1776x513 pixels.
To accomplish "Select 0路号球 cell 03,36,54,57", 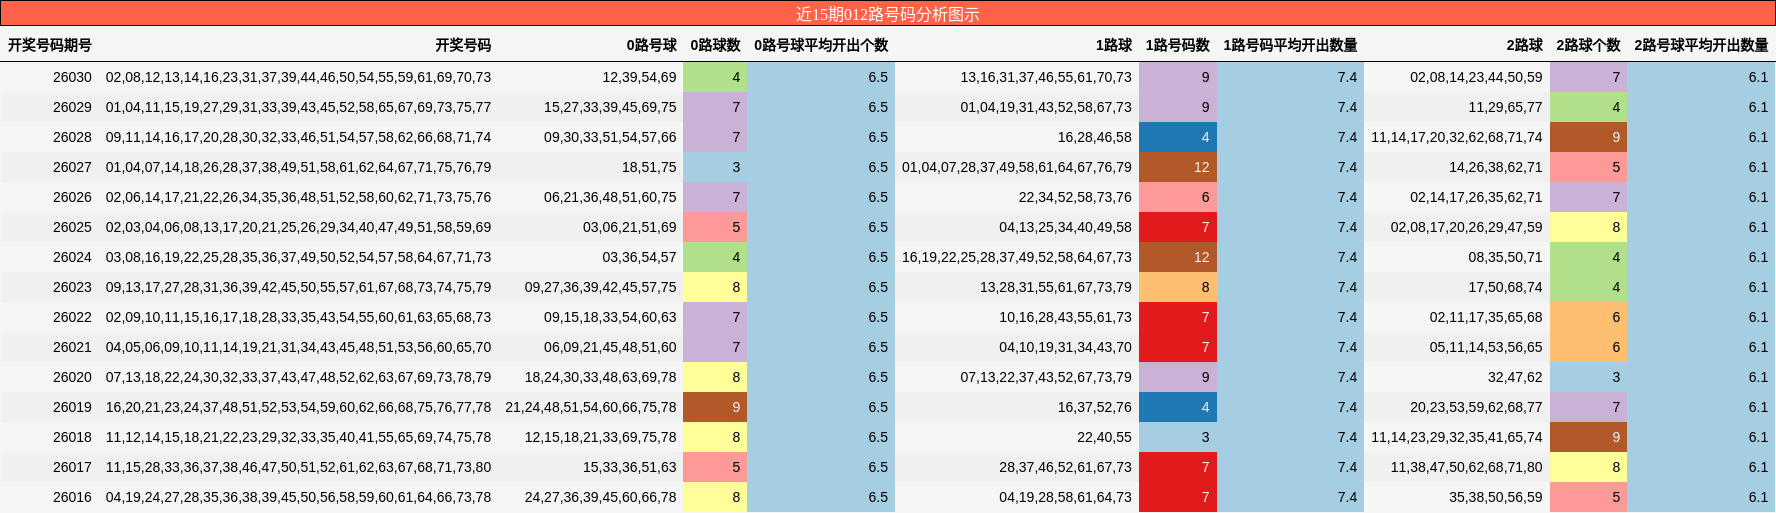I will click(x=639, y=257).
